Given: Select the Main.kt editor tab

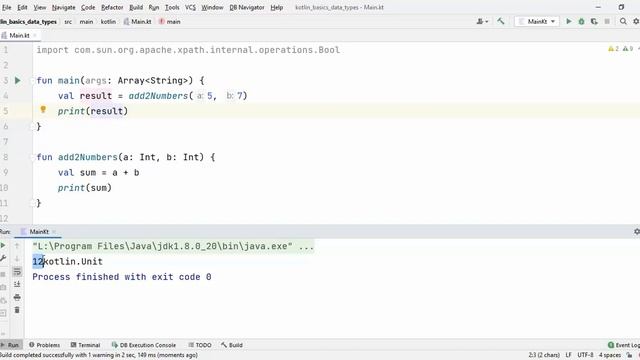Looking at the screenshot, I should (19, 36).
